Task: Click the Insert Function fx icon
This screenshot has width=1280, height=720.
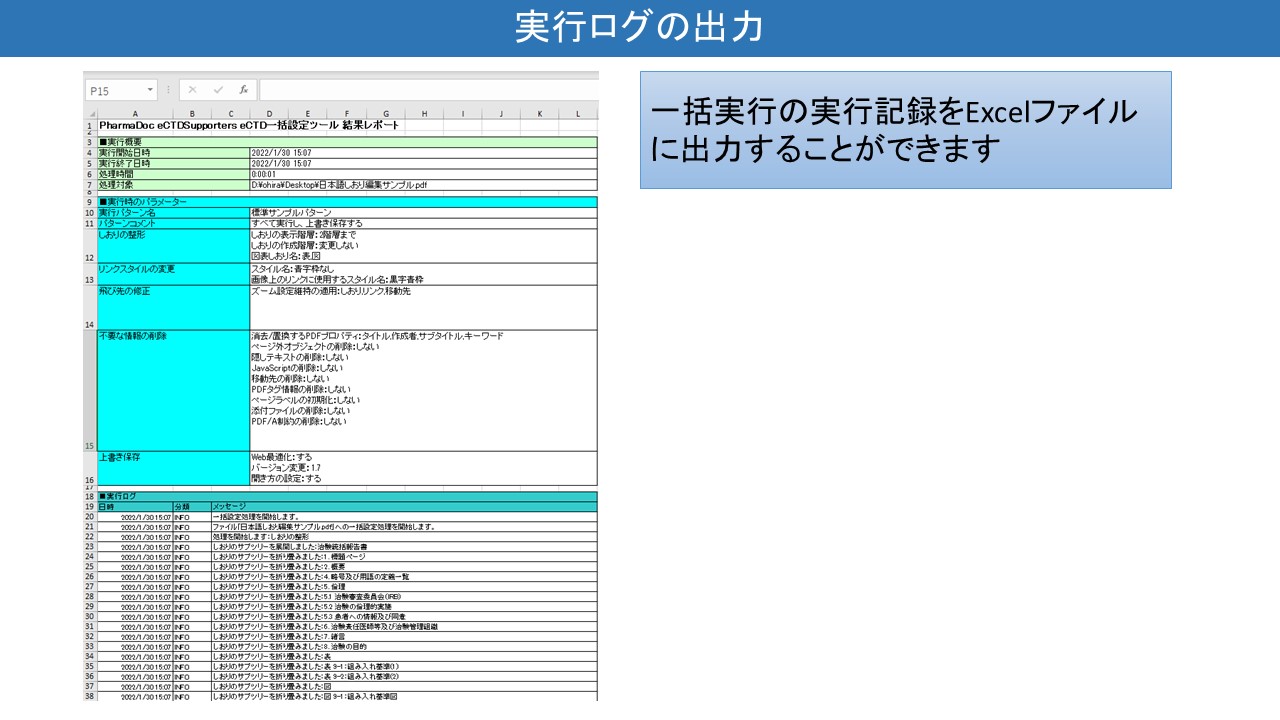Action: 243,90
